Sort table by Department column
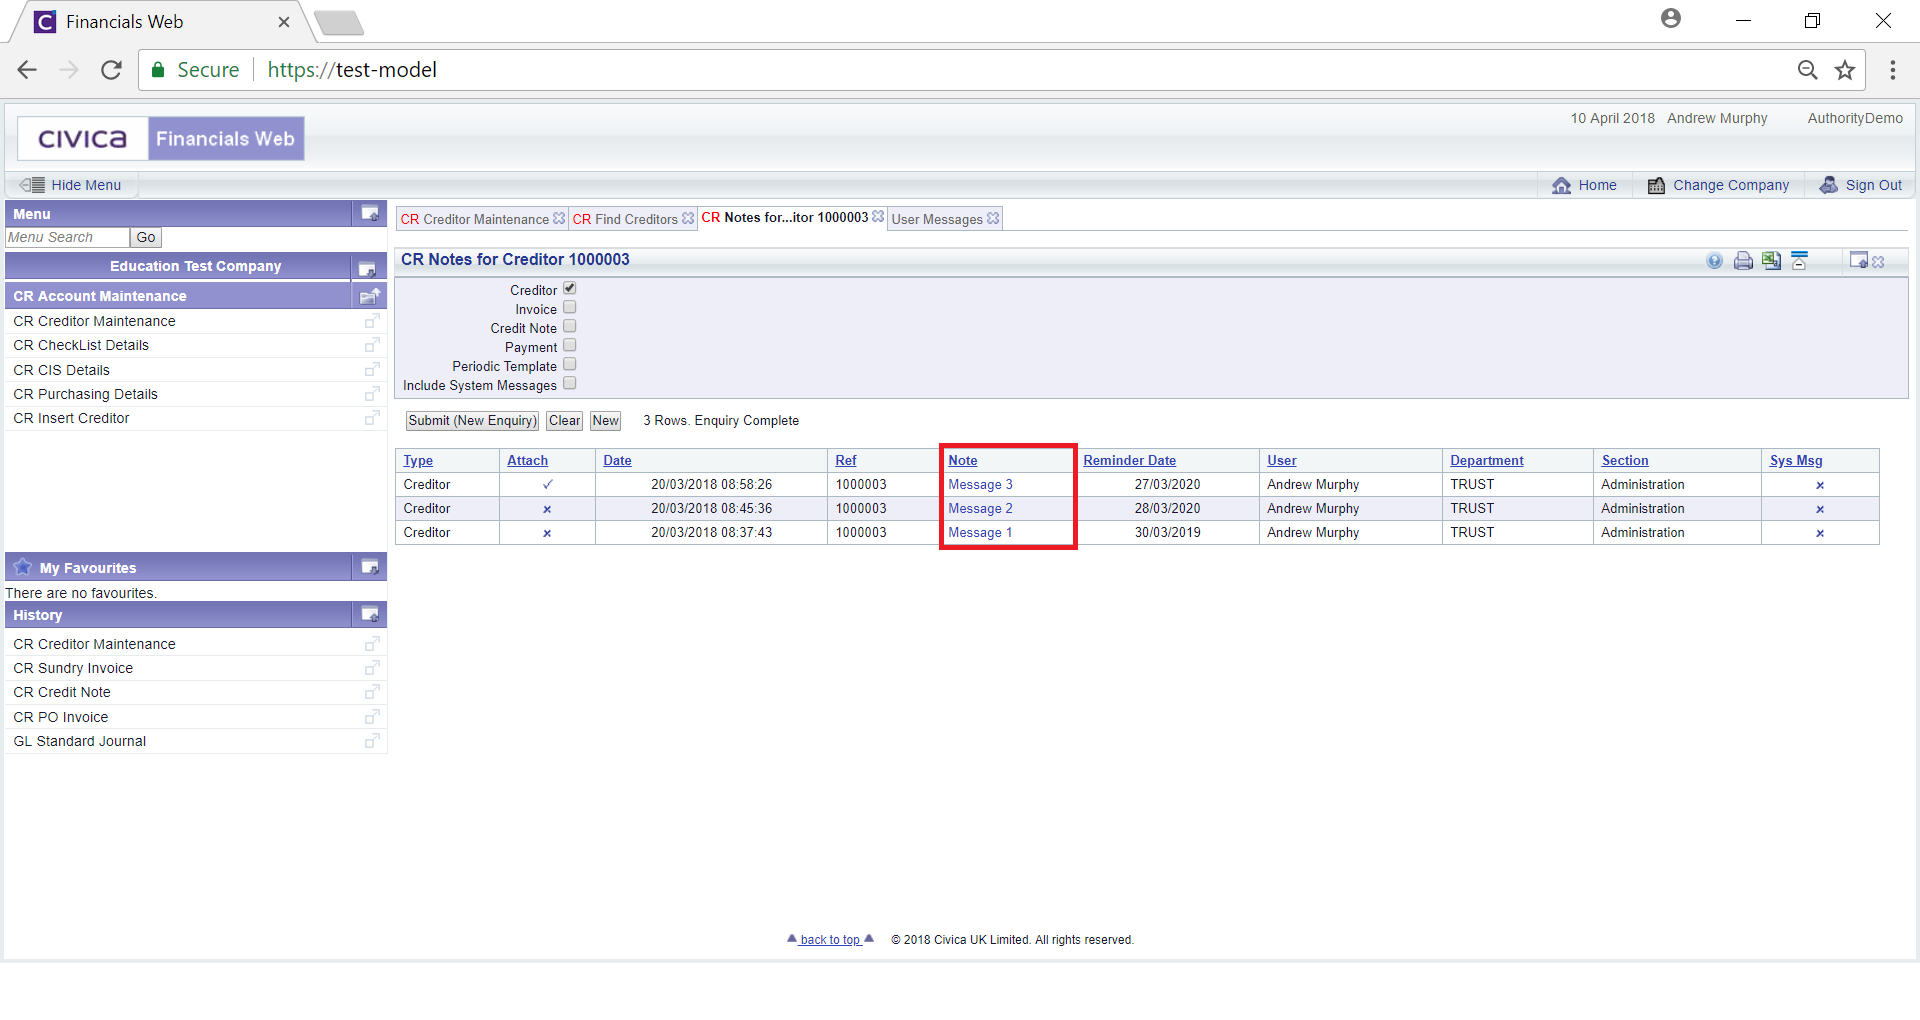This screenshot has height=1020, width=1920. point(1486,461)
